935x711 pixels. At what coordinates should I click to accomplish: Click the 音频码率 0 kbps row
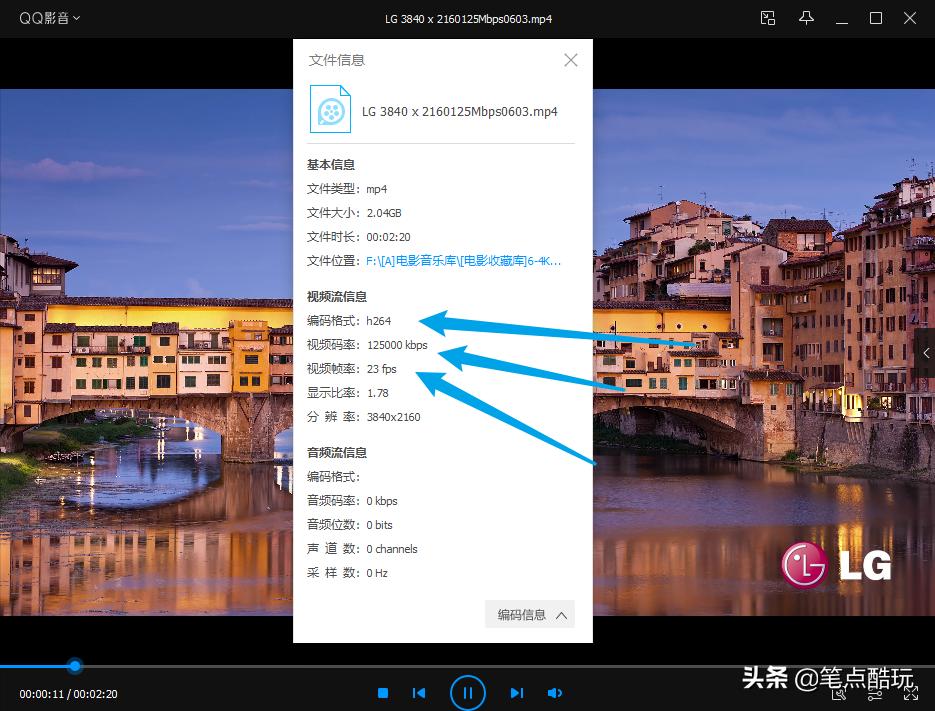pyautogui.click(x=352, y=500)
